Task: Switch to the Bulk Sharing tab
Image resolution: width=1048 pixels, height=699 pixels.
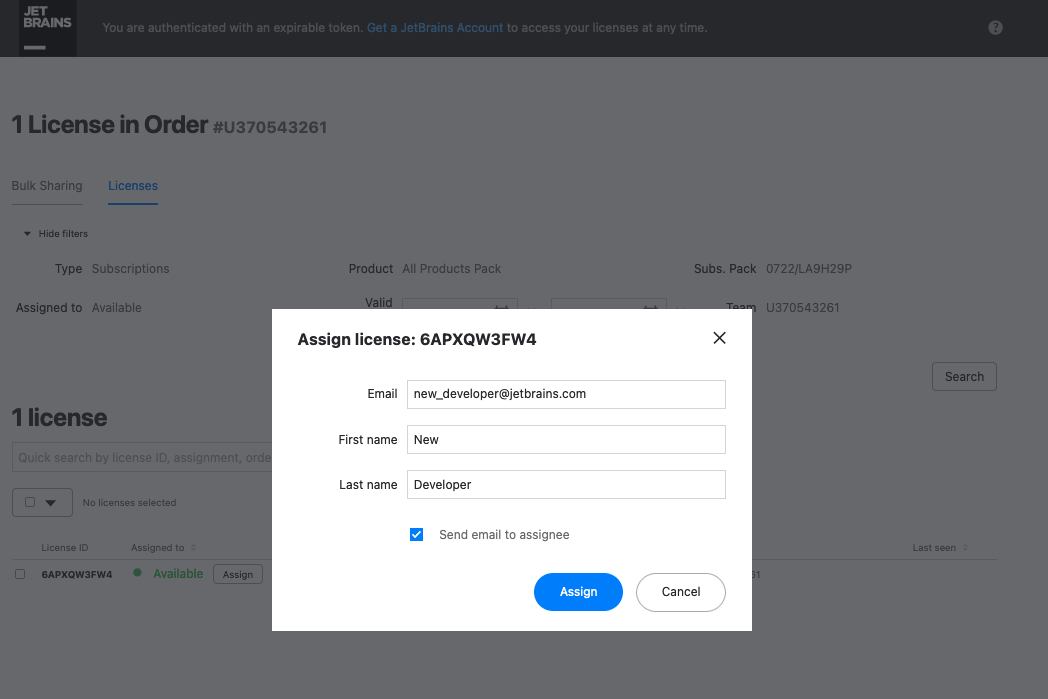Action: point(47,186)
